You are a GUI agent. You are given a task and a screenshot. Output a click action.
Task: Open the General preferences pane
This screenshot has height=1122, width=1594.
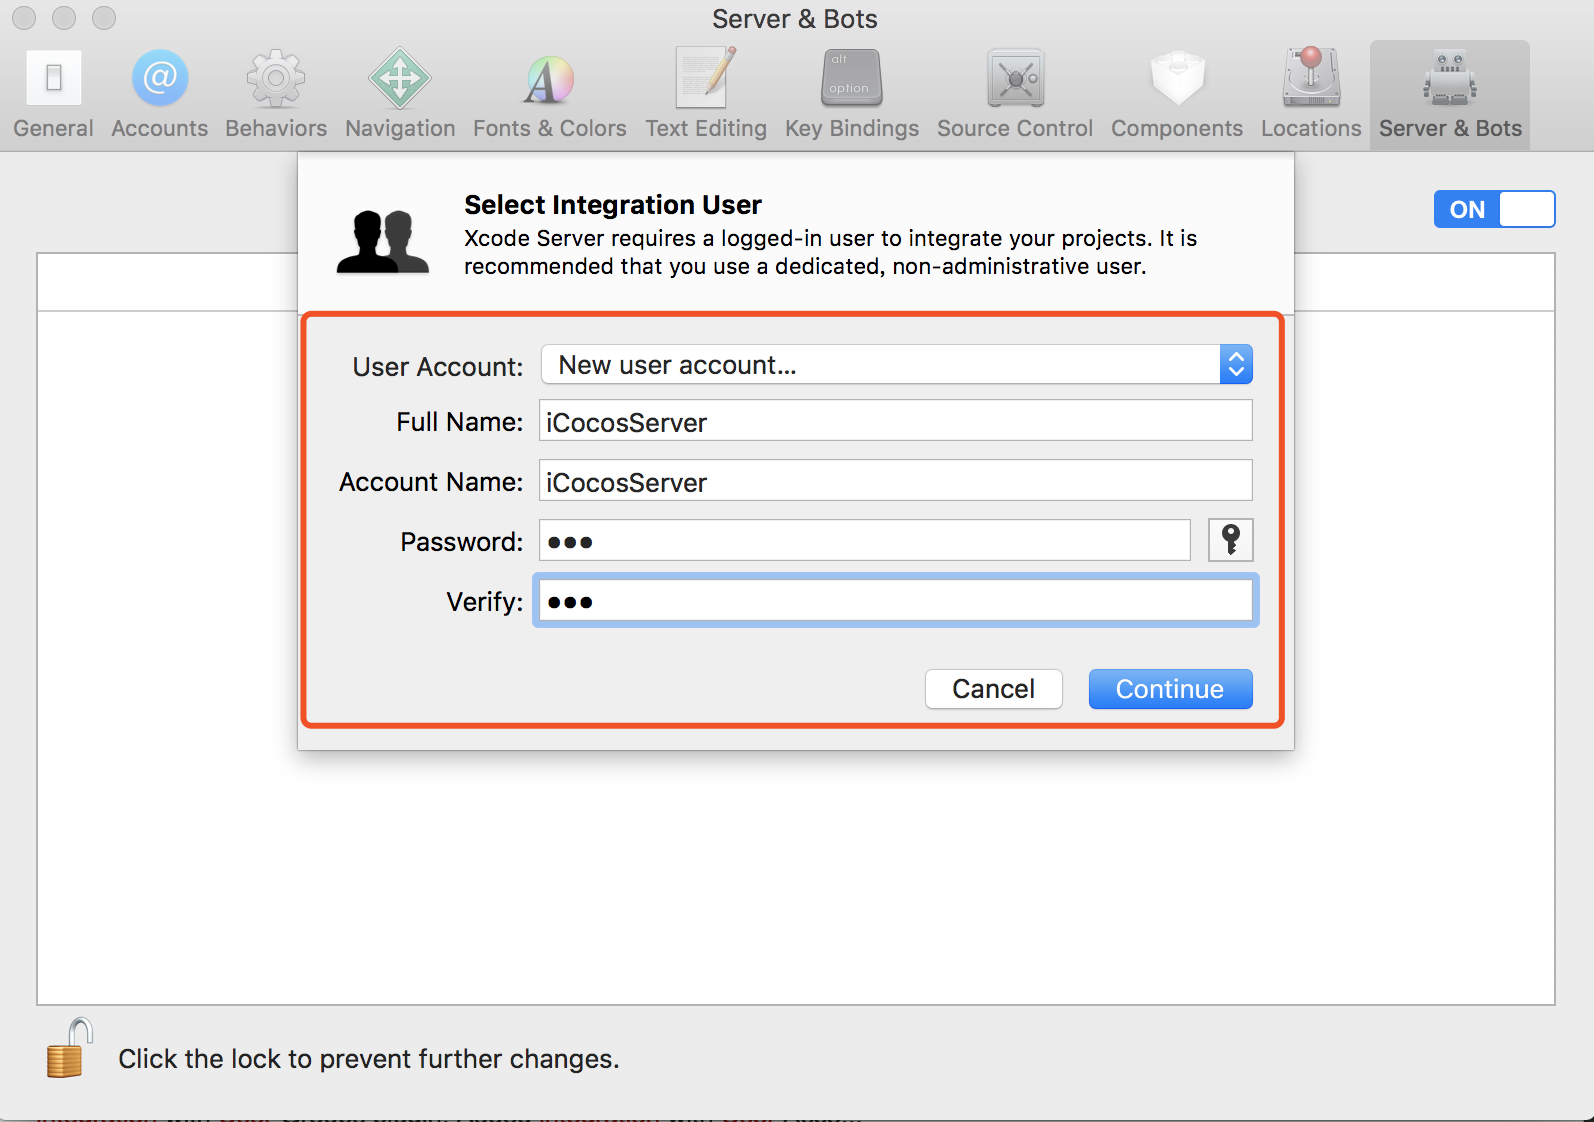click(53, 95)
